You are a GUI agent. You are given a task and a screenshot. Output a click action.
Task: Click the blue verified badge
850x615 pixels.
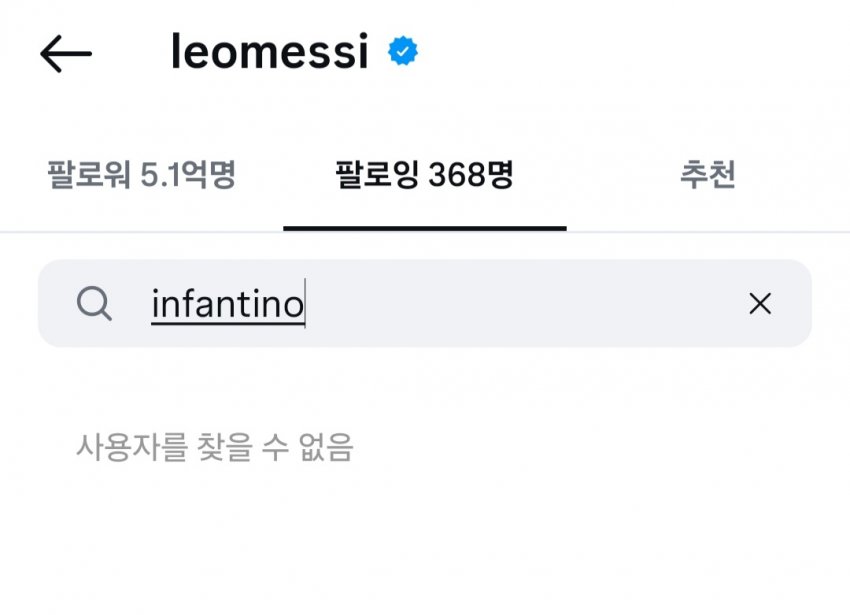coord(403,51)
